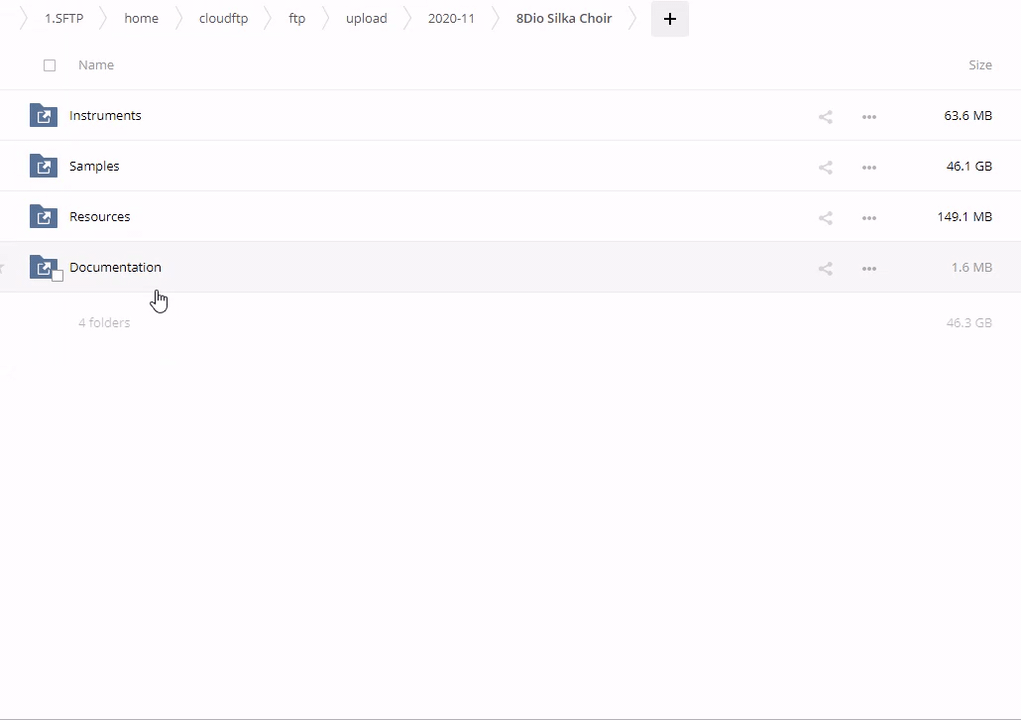
Task: Click the plus button in breadcrumb bar
Action: 669,19
